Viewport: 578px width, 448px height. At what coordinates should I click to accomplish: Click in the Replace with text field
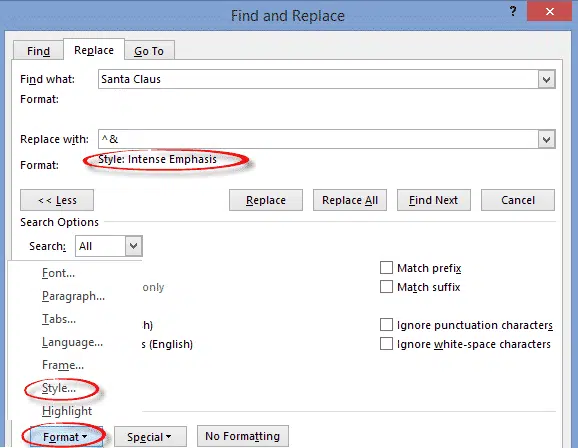coord(318,139)
